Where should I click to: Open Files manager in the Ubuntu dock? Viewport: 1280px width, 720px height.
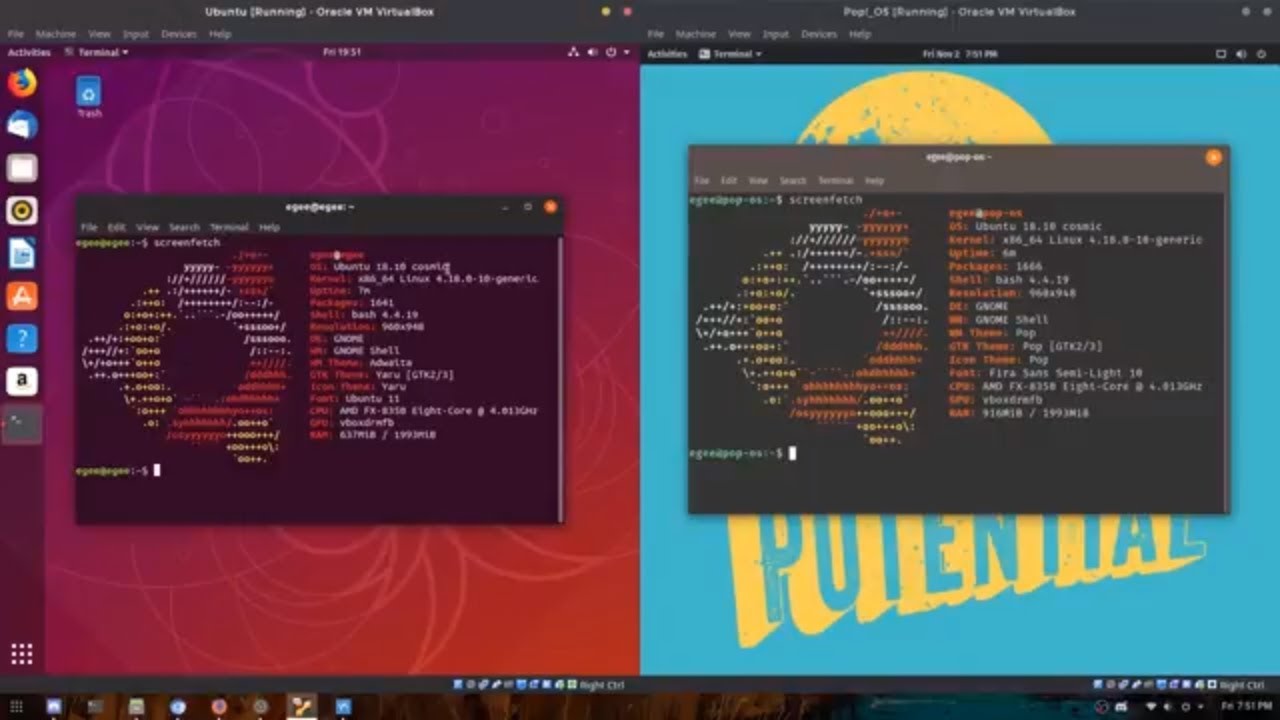coord(22,168)
